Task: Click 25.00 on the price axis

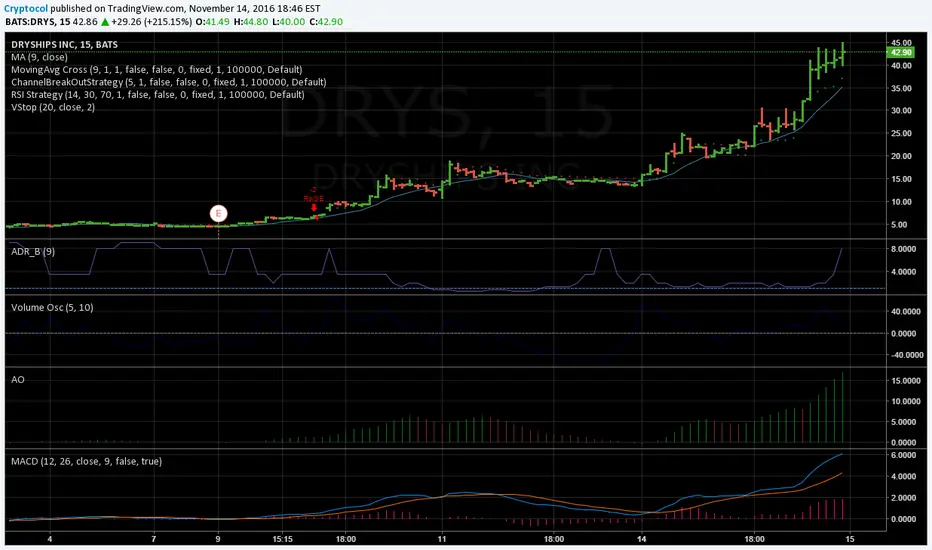Action: tap(901, 133)
